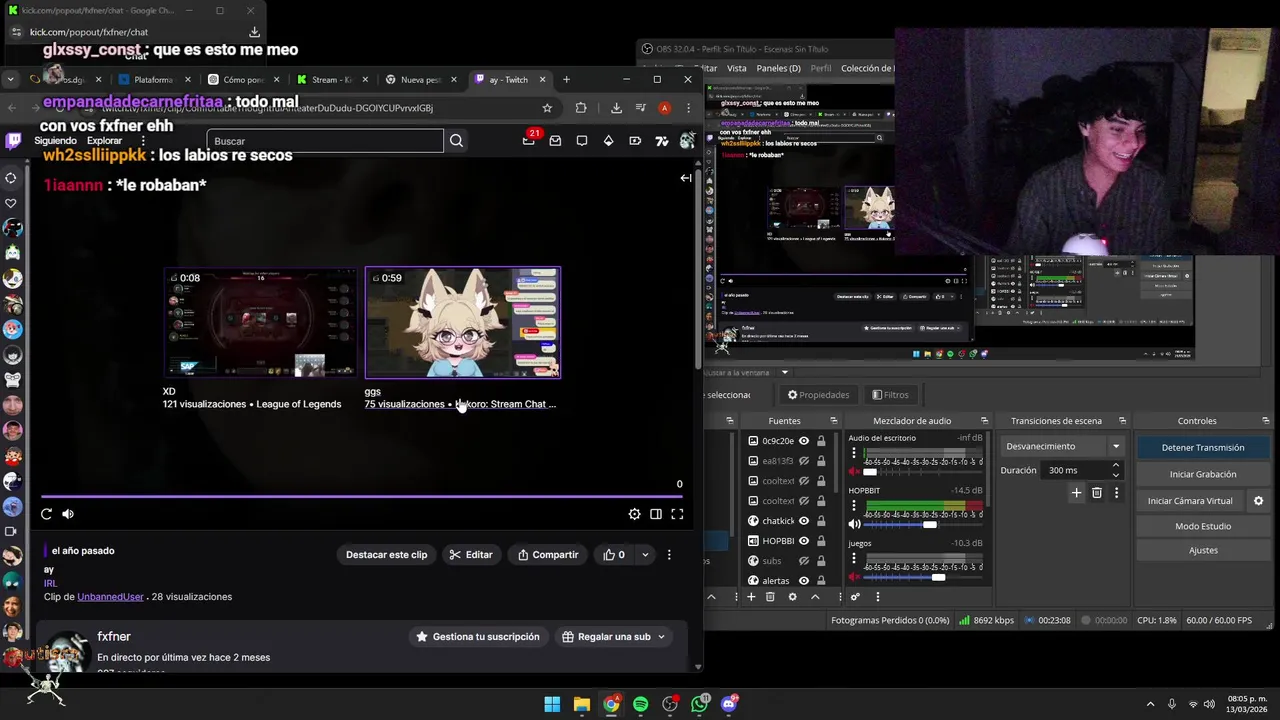Open Twitch whispers speech bubble icon
The height and width of the screenshot is (720, 1280).
[x=582, y=141]
